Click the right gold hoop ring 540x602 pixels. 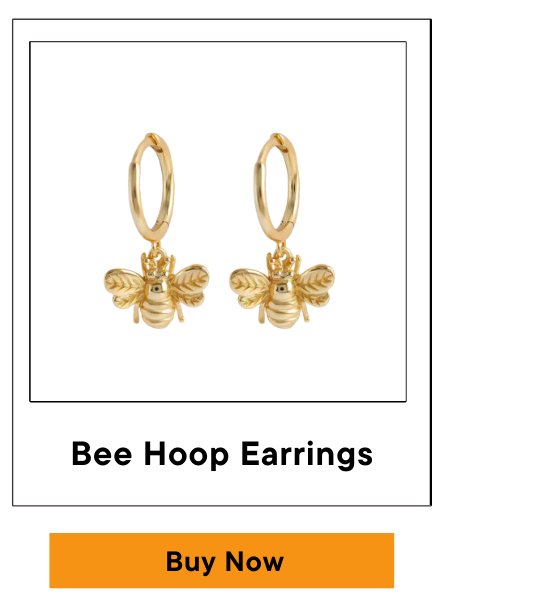[x=276, y=187]
